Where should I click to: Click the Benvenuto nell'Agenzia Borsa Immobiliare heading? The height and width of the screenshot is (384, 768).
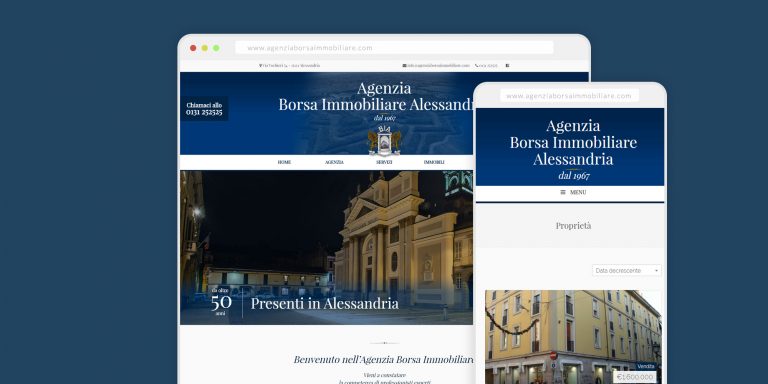(384, 359)
